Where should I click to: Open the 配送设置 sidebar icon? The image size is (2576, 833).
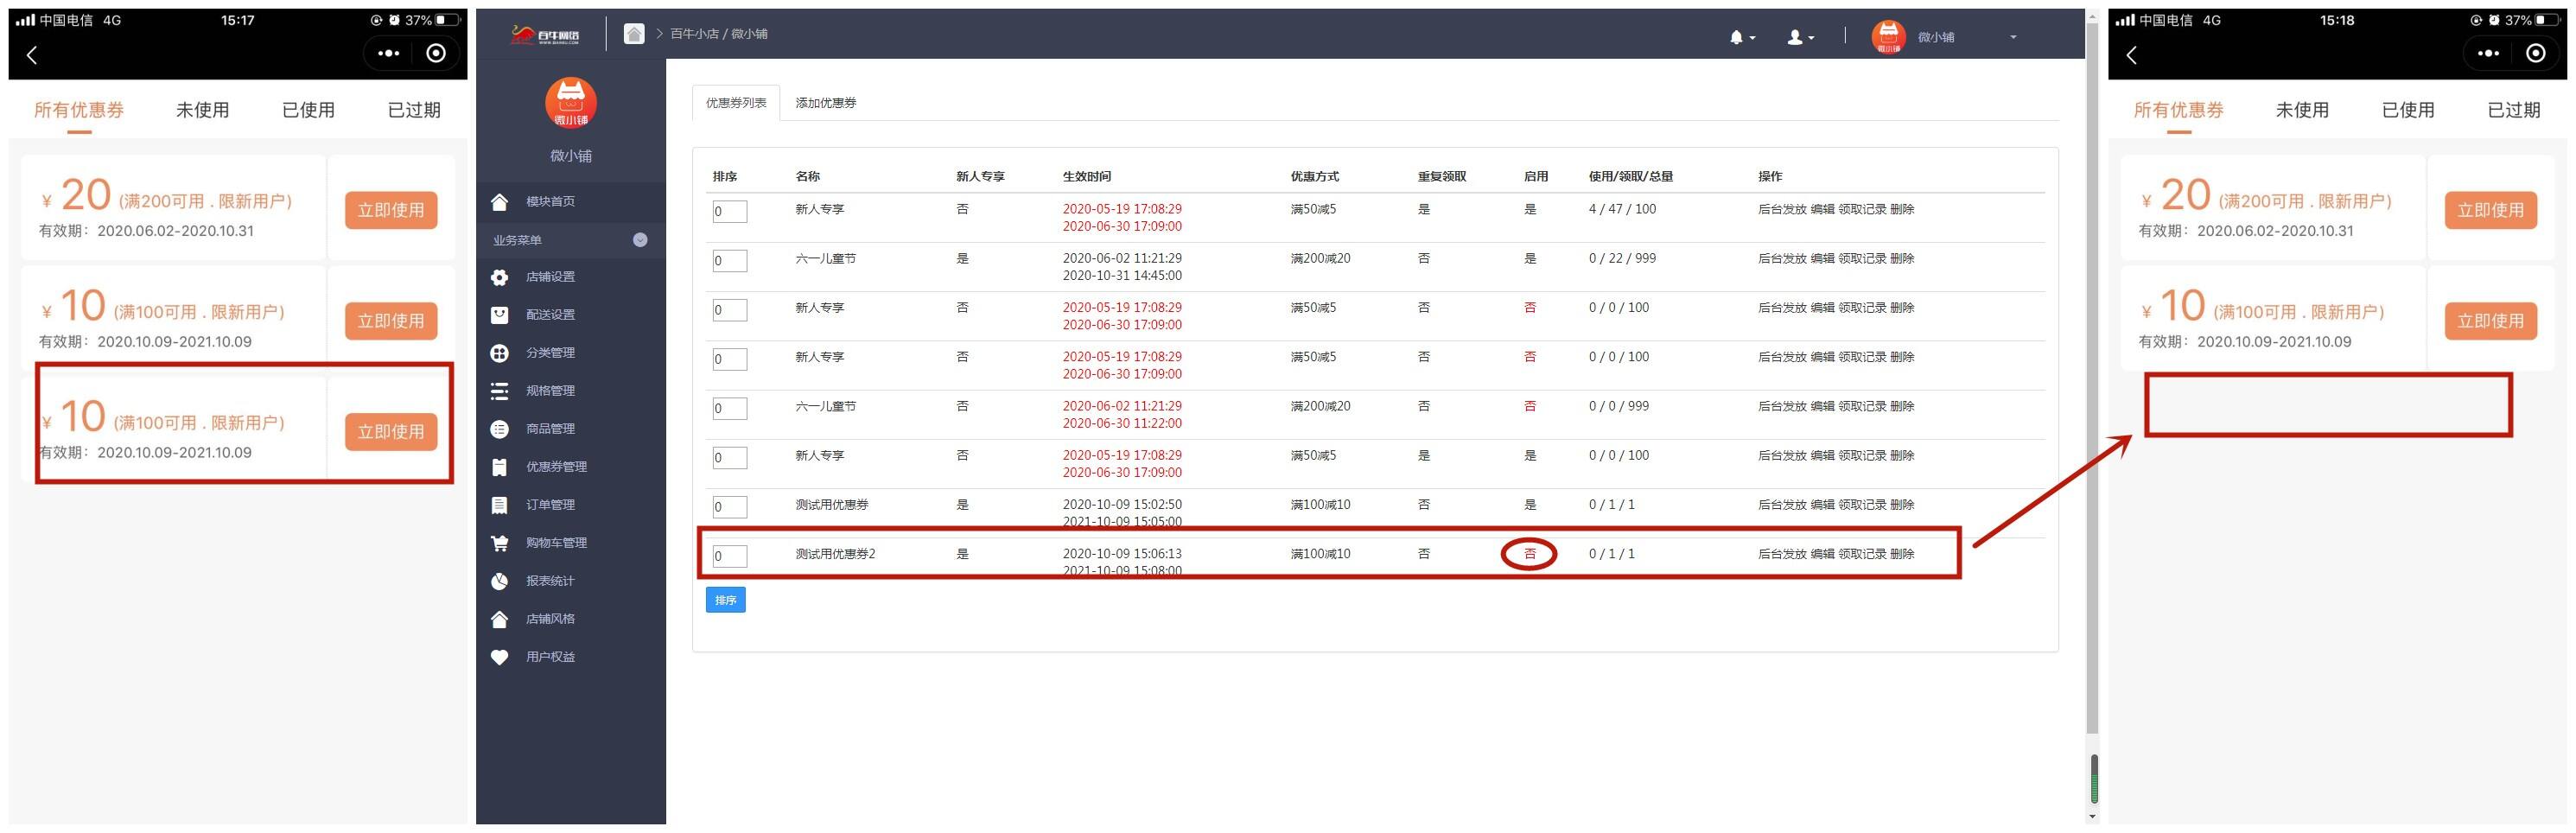(x=500, y=315)
